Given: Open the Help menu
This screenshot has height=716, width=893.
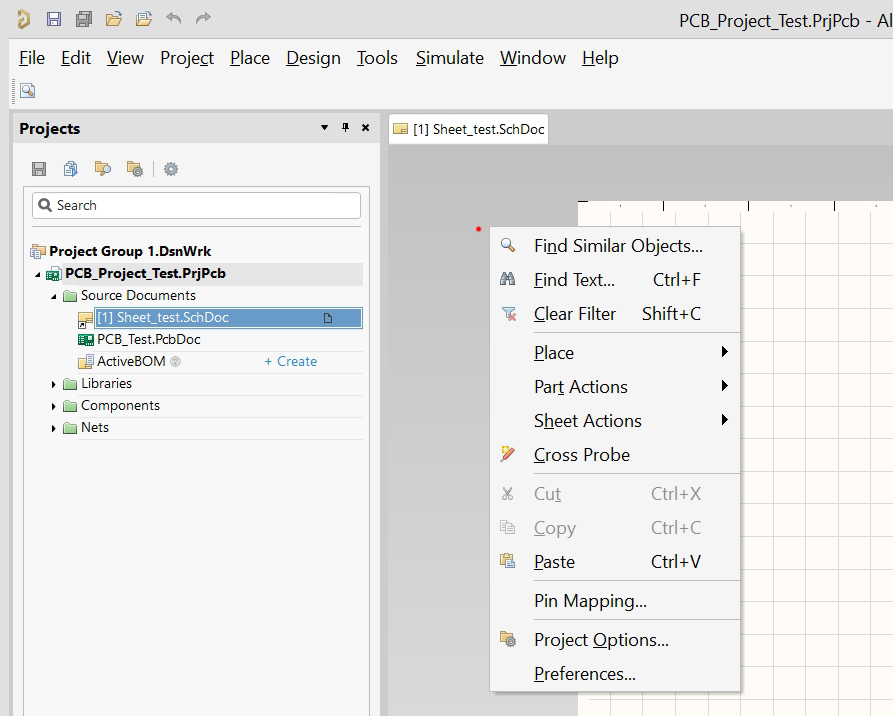Looking at the screenshot, I should click(x=600, y=58).
